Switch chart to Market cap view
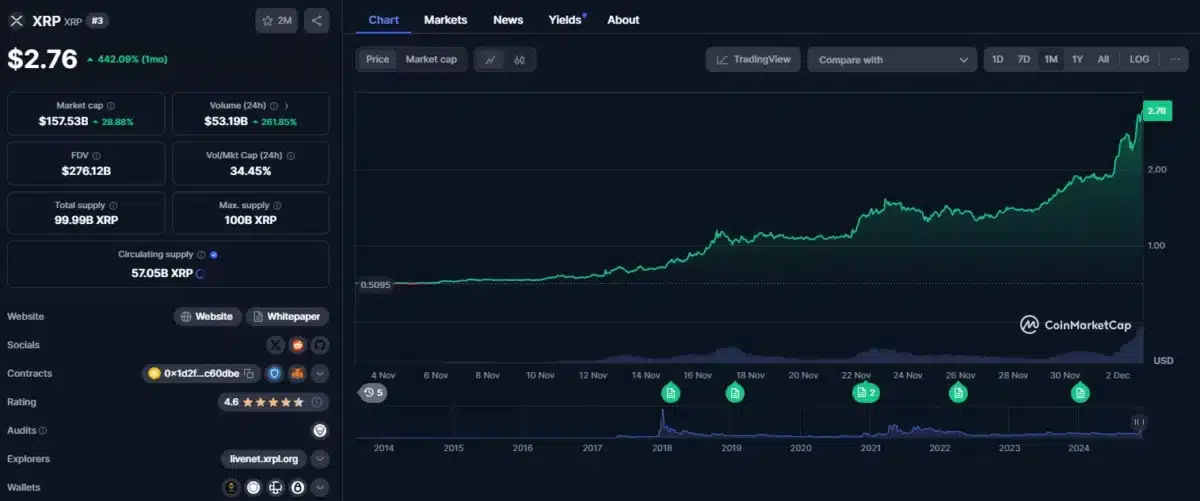The image size is (1200, 501). (431, 59)
